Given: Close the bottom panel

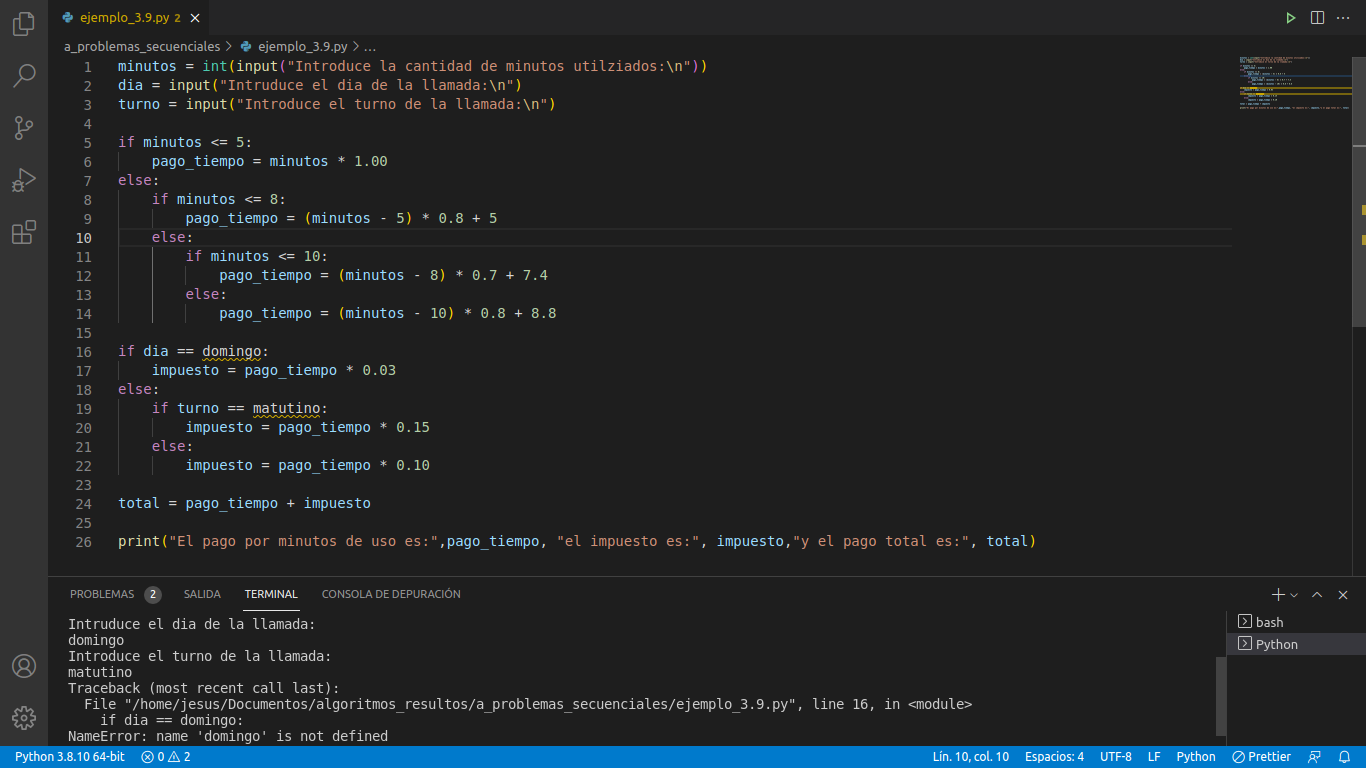Looking at the screenshot, I should [1344, 594].
